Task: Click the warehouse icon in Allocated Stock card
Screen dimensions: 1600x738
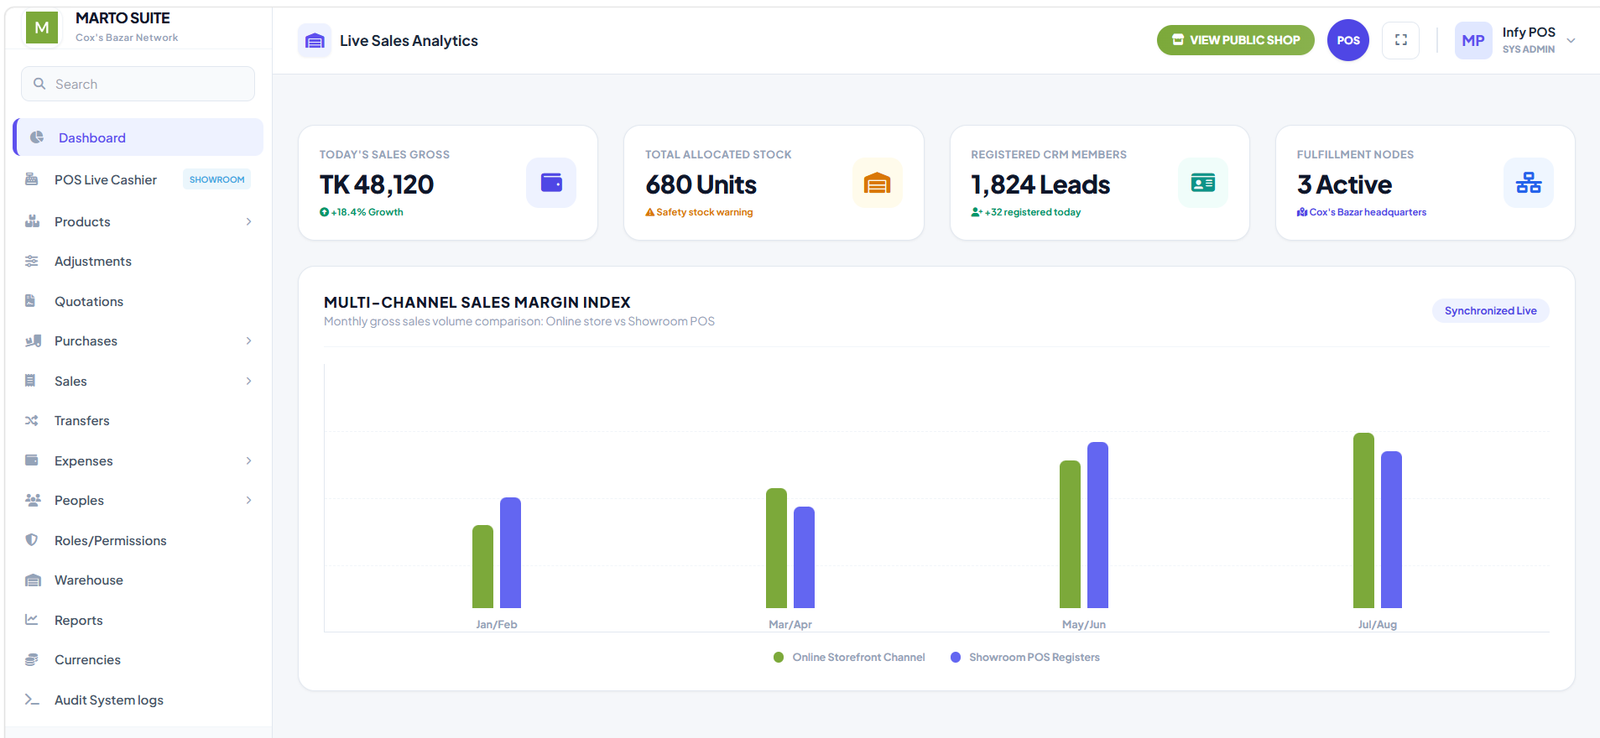Action: point(877,183)
